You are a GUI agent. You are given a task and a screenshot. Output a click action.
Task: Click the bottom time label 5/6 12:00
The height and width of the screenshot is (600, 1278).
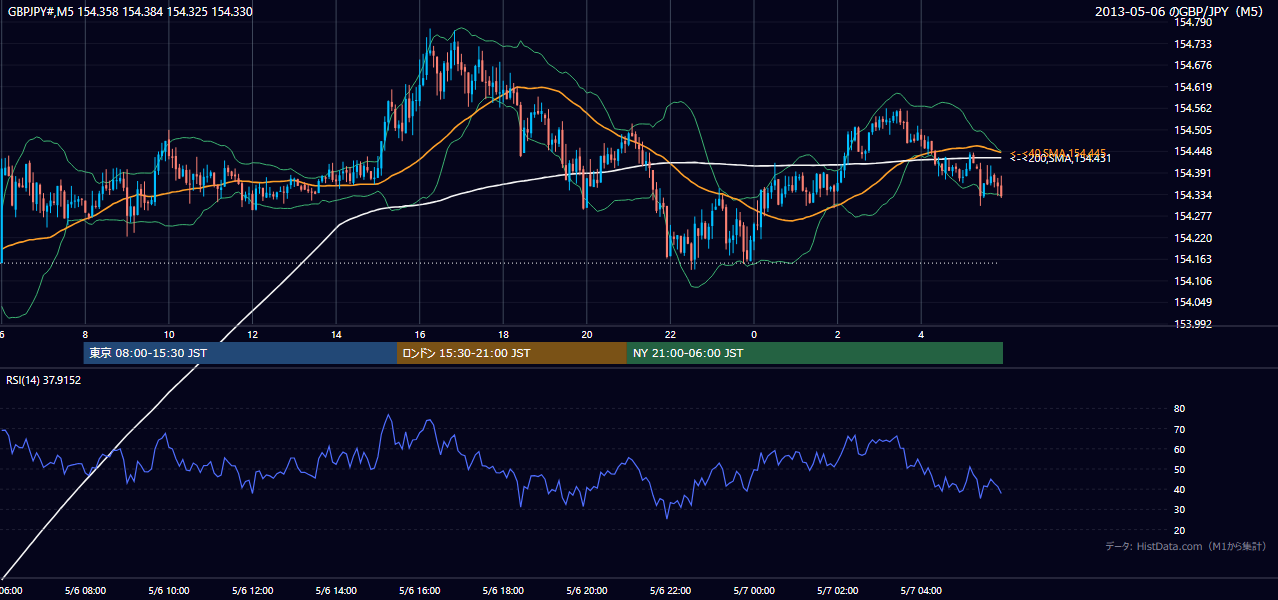(252, 591)
